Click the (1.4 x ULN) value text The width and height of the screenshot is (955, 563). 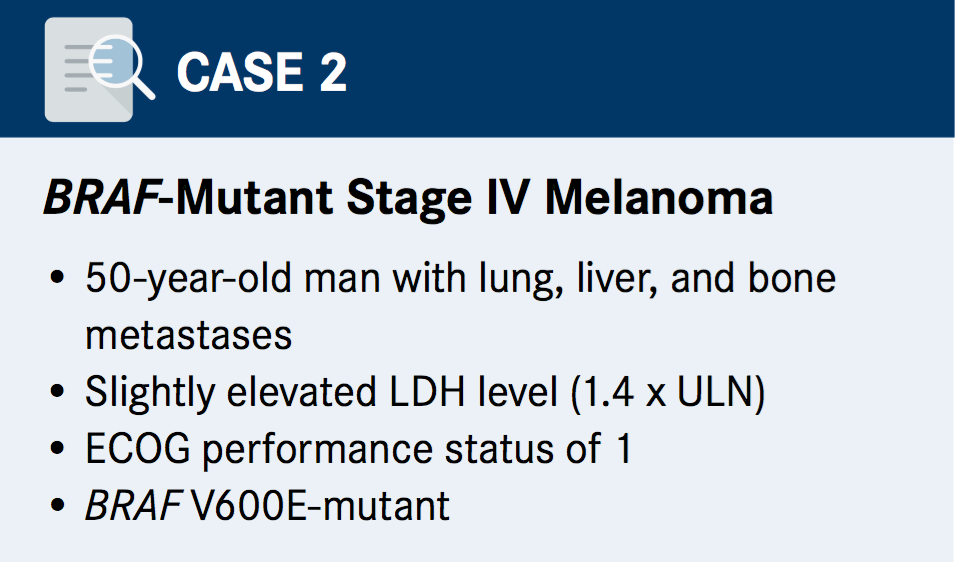pos(665,392)
